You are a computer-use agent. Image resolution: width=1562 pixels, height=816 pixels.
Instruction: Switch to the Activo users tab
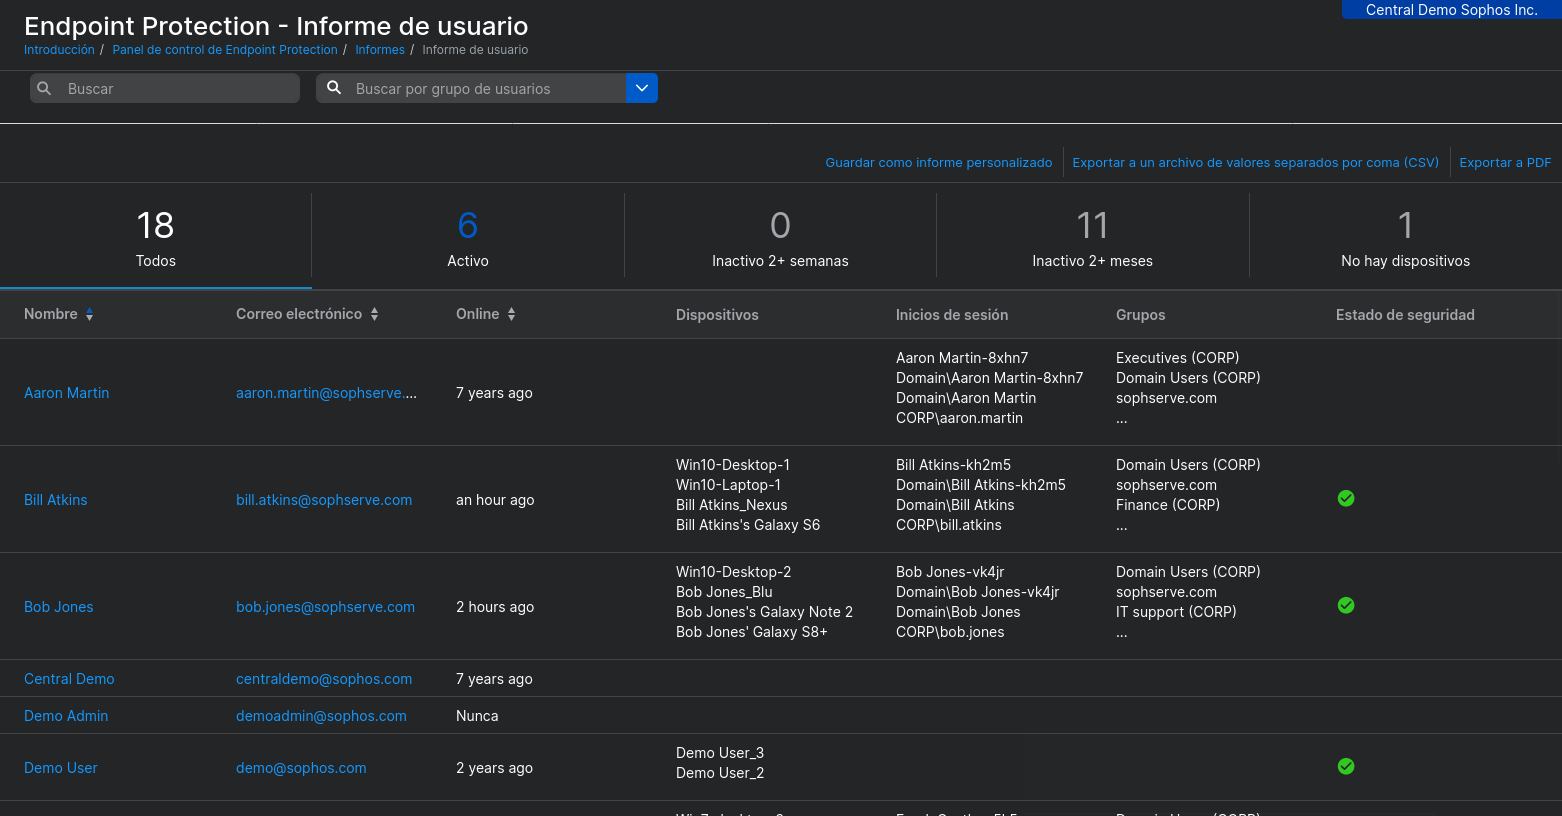pyautogui.click(x=467, y=236)
